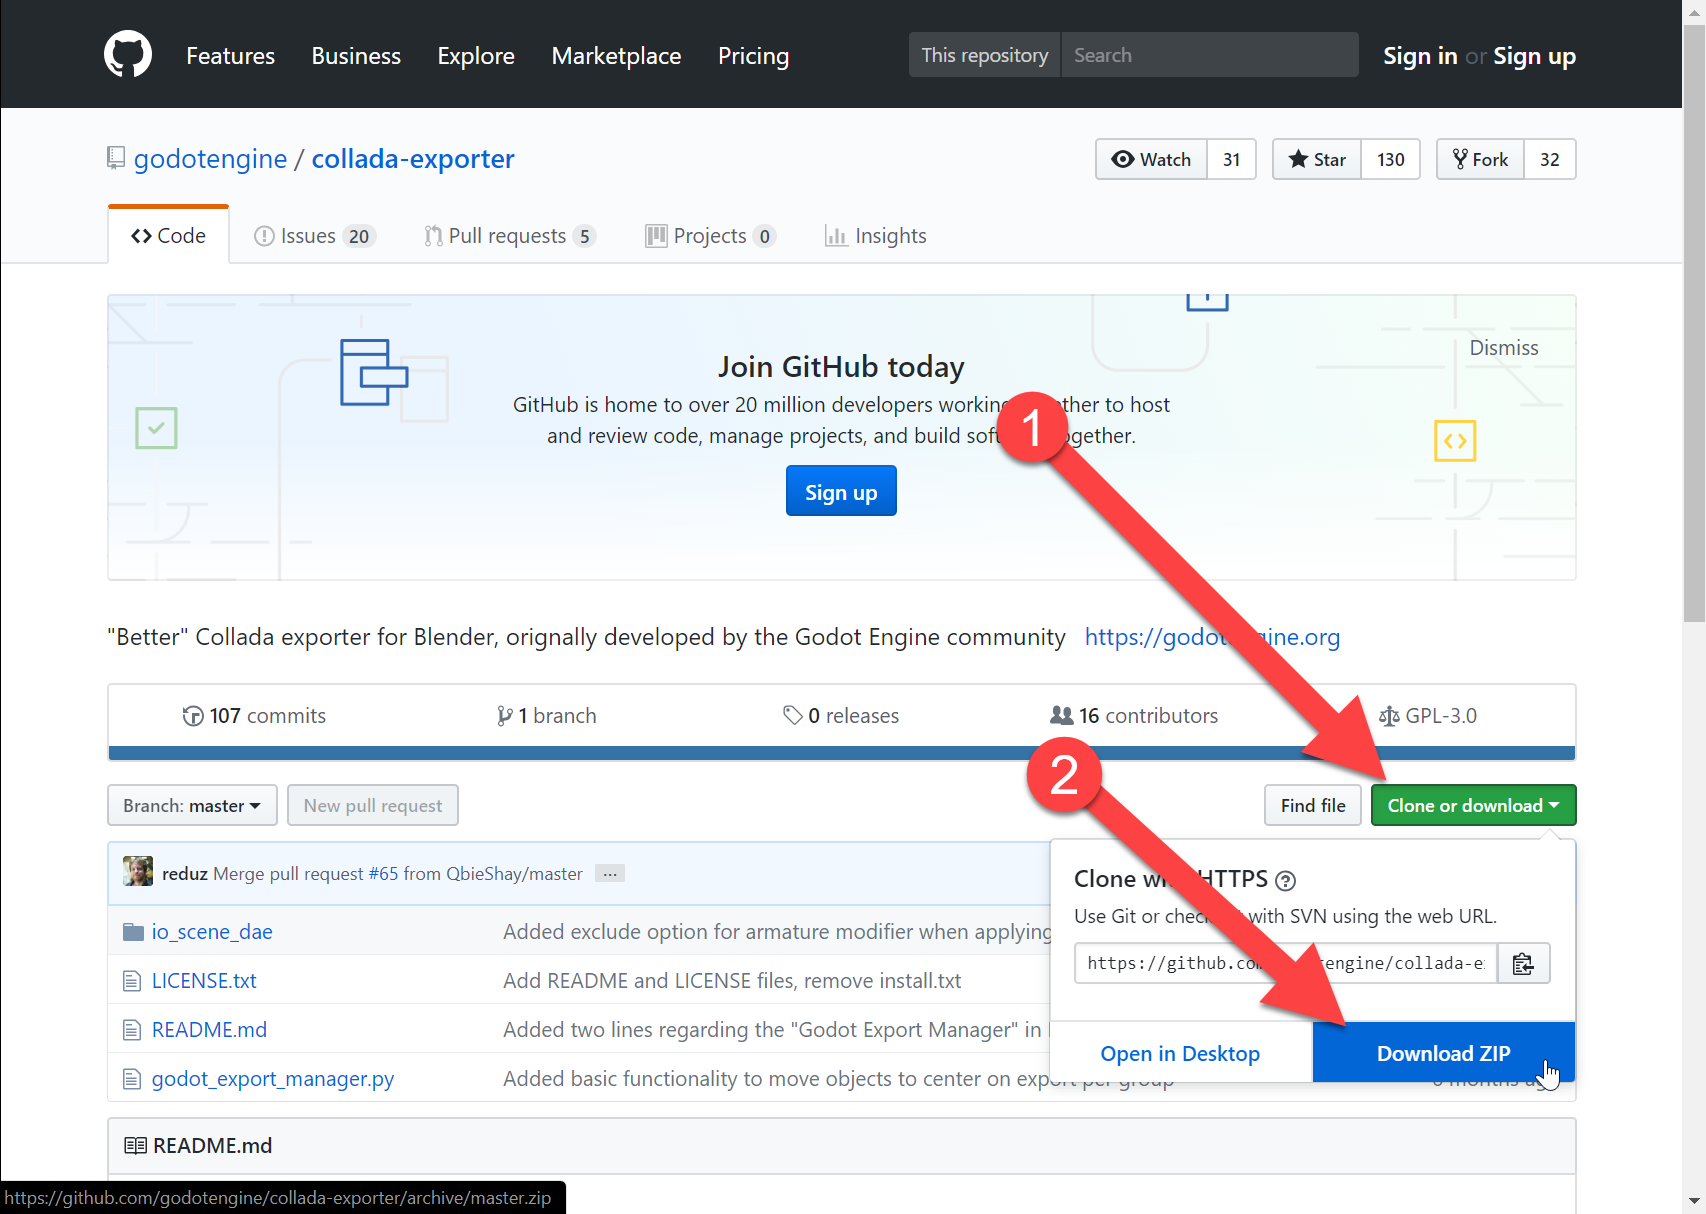This screenshot has height=1214, width=1706.
Task: Open pull request #65 link
Action: click(x=383, y=874)
